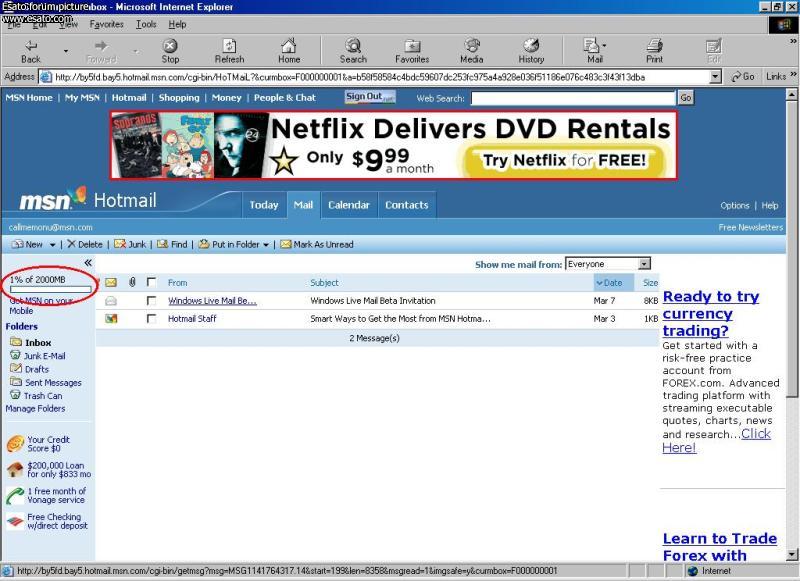The width and height of the screenshot is (800, 581).
Task: Switch to the Calendar tab
Action: 348,205
